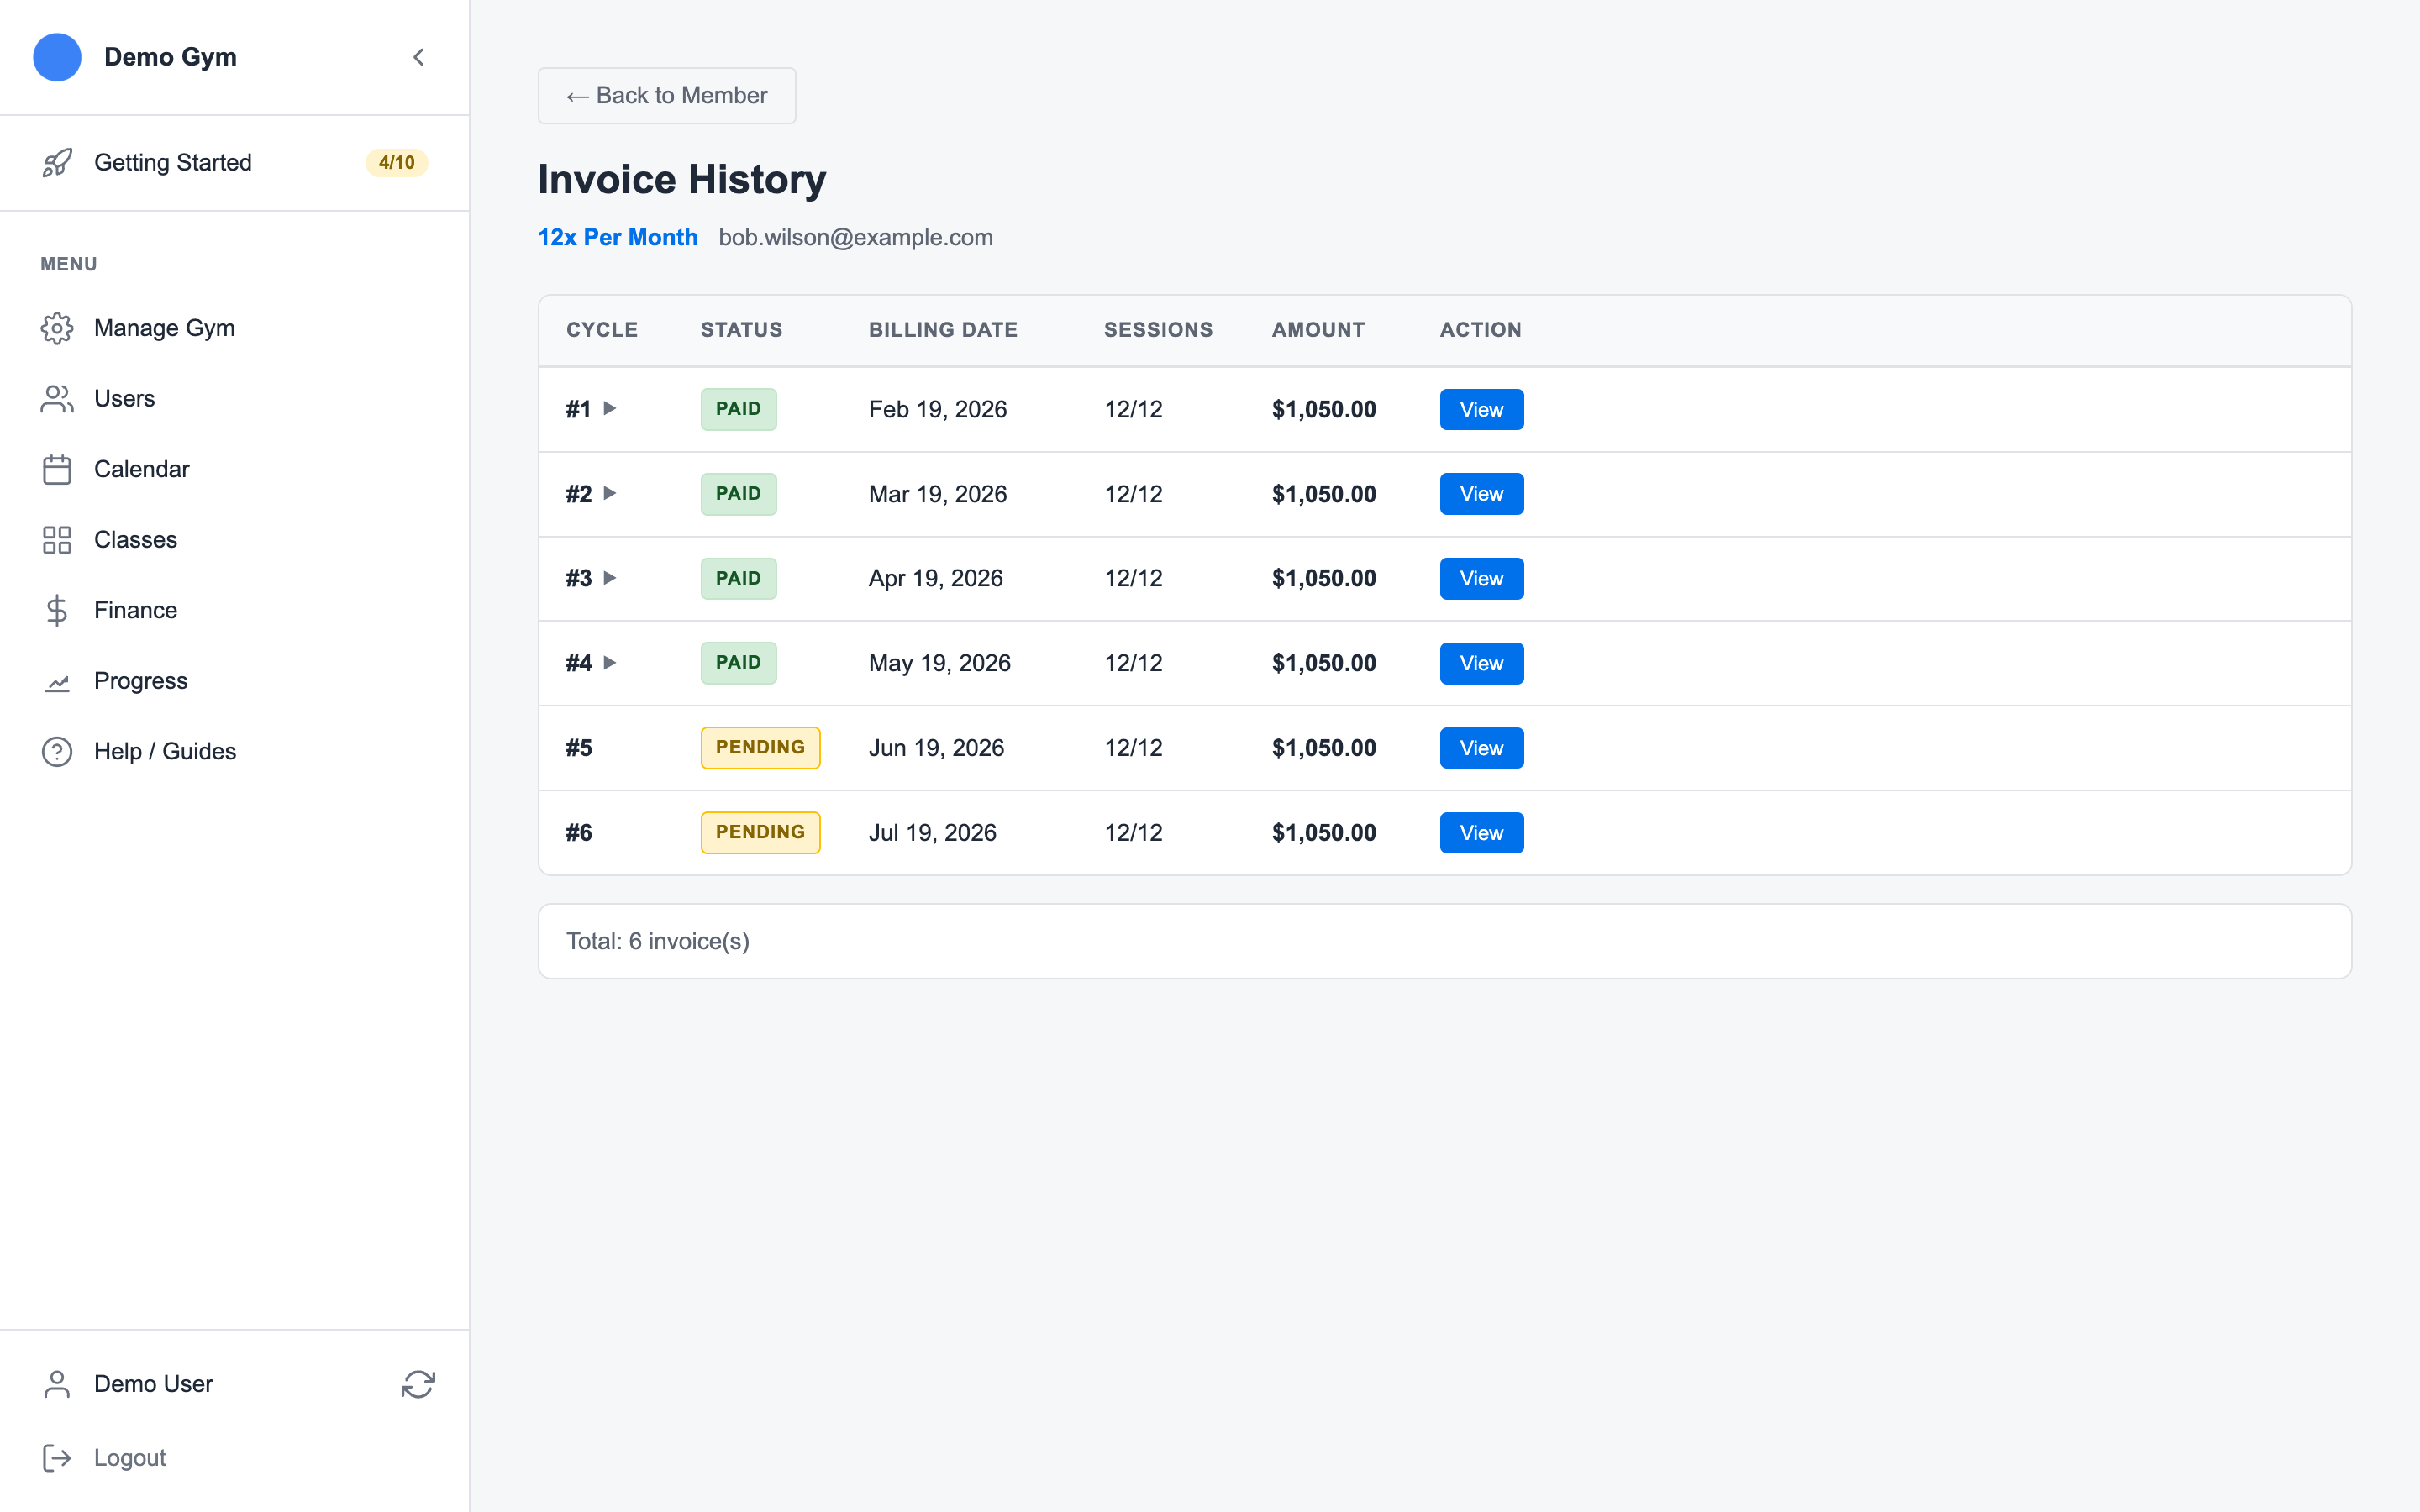This screenshot has width=2420, height=1512.
Task: Open Progress menu item
Action: click(x=234, y=681)
